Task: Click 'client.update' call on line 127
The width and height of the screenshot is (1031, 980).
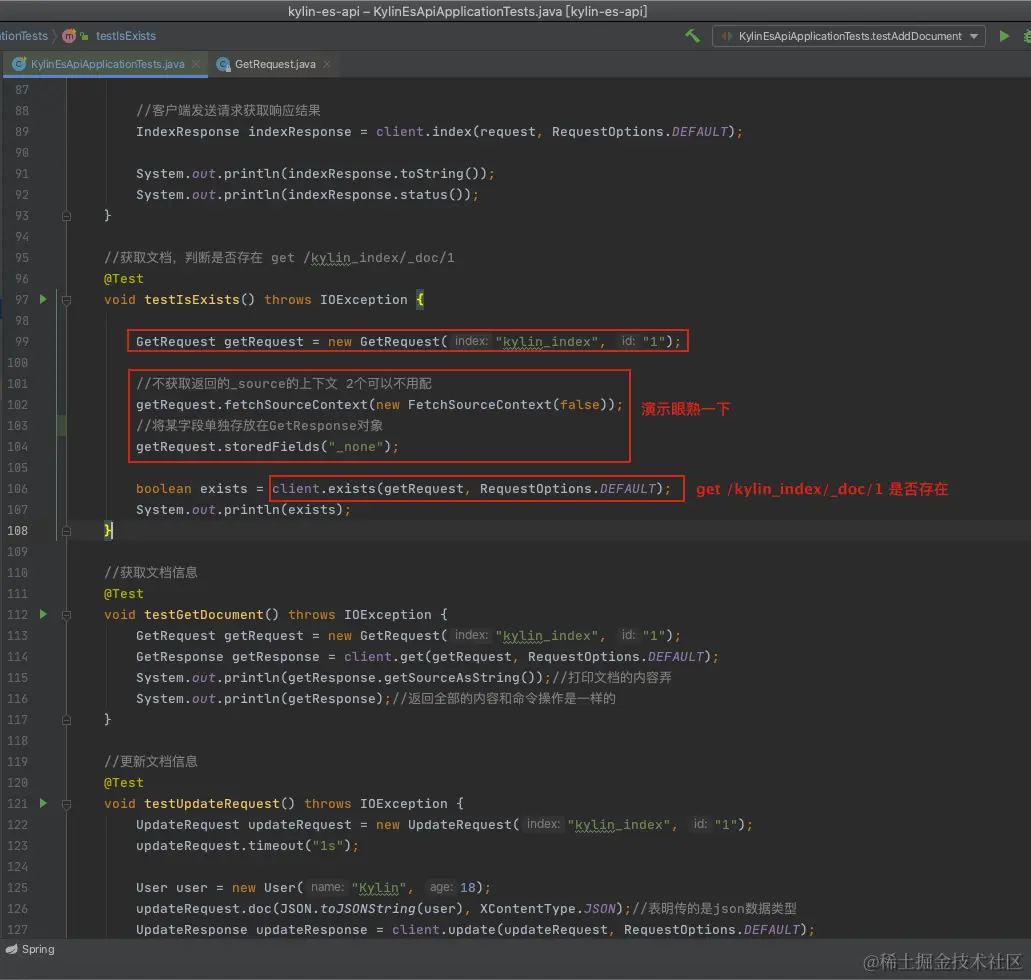Action: [x=444, y=929]
